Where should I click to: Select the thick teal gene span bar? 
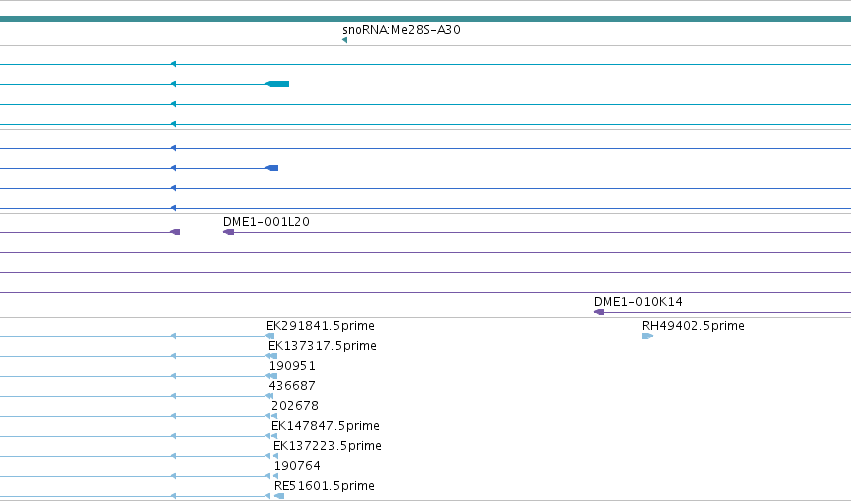click(426, 19)
